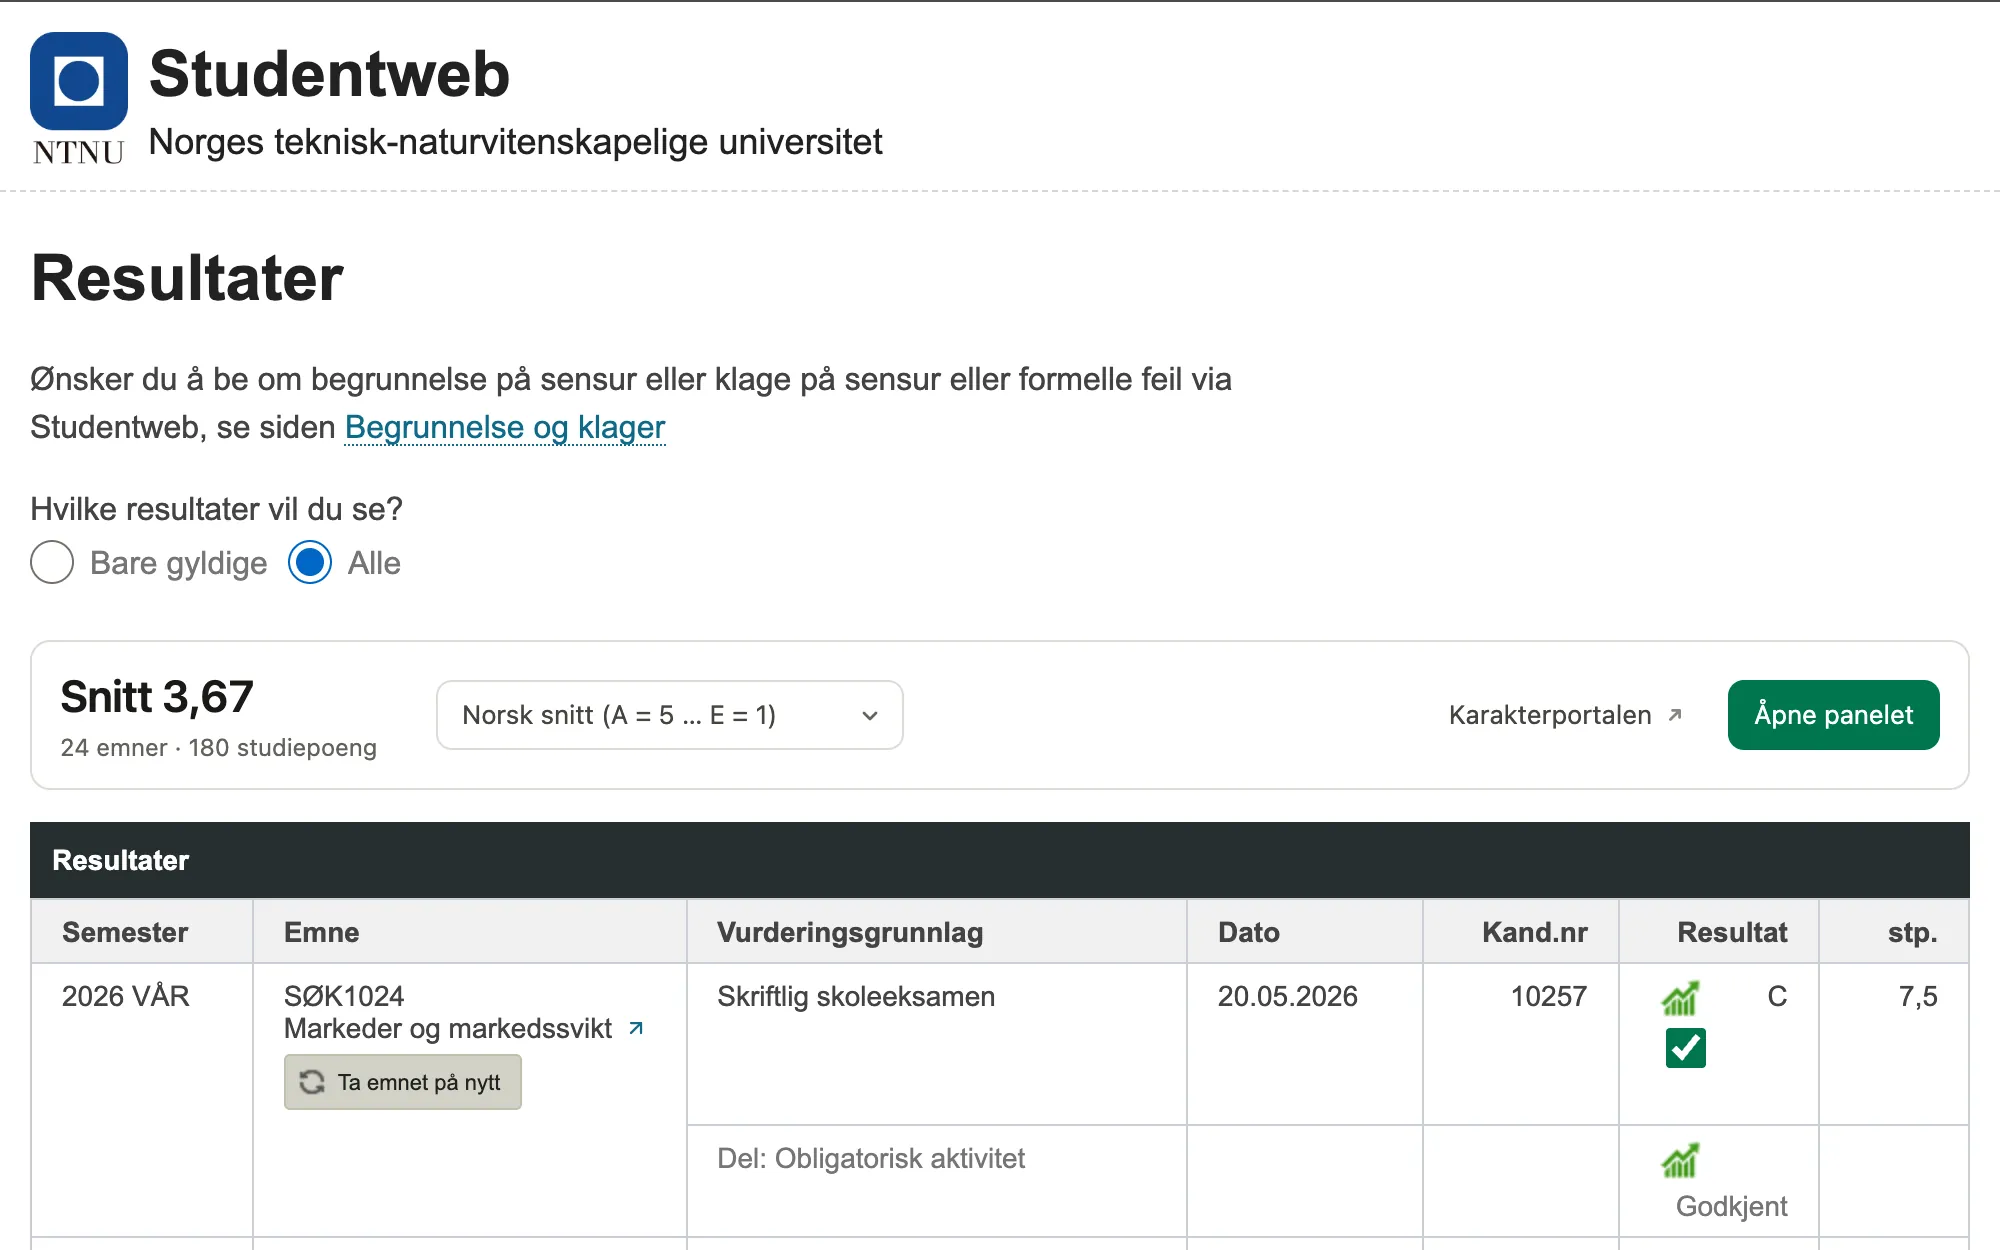The width and height of the screenshot is (2000, 1250).
Task: Open SØK1024 course page external arrow
Action: coord(636,1028)
